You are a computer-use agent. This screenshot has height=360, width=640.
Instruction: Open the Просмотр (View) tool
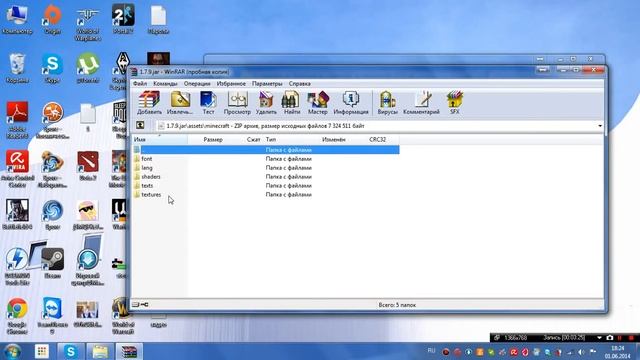pyautogui.click(x=237, y=102)
